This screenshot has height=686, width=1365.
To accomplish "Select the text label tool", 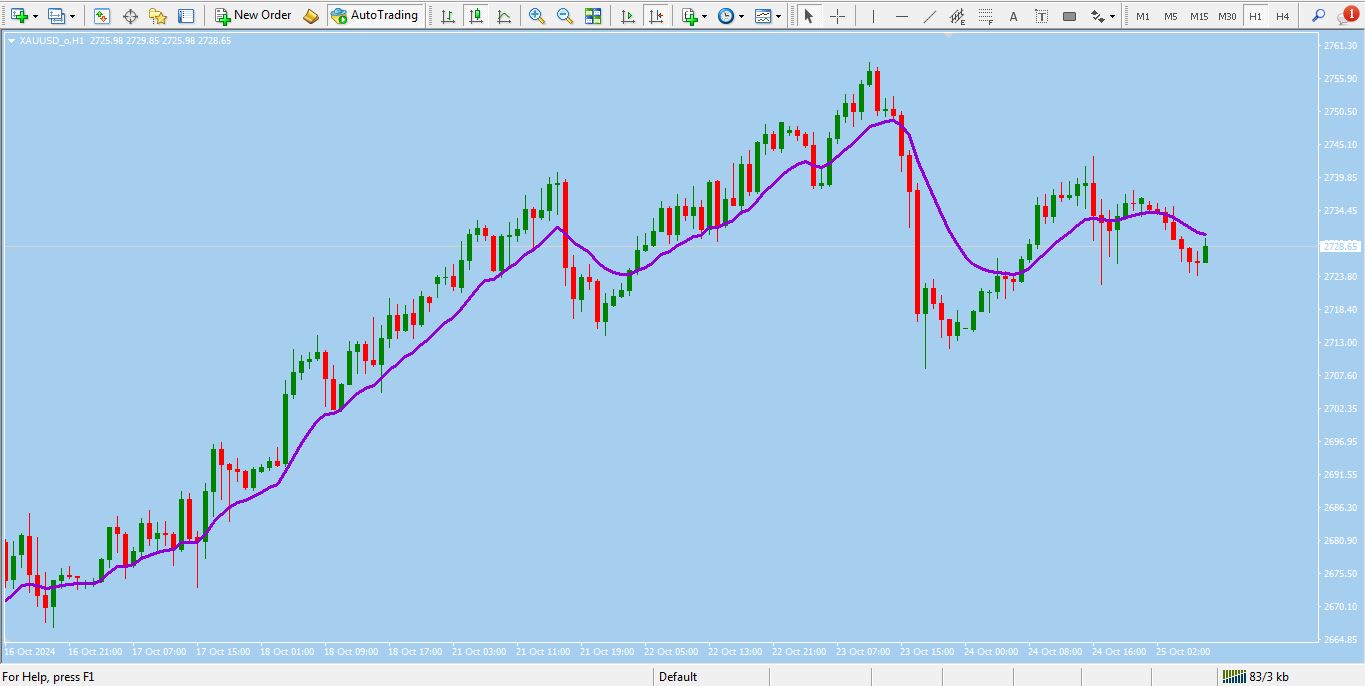I will coord(1041,16).
